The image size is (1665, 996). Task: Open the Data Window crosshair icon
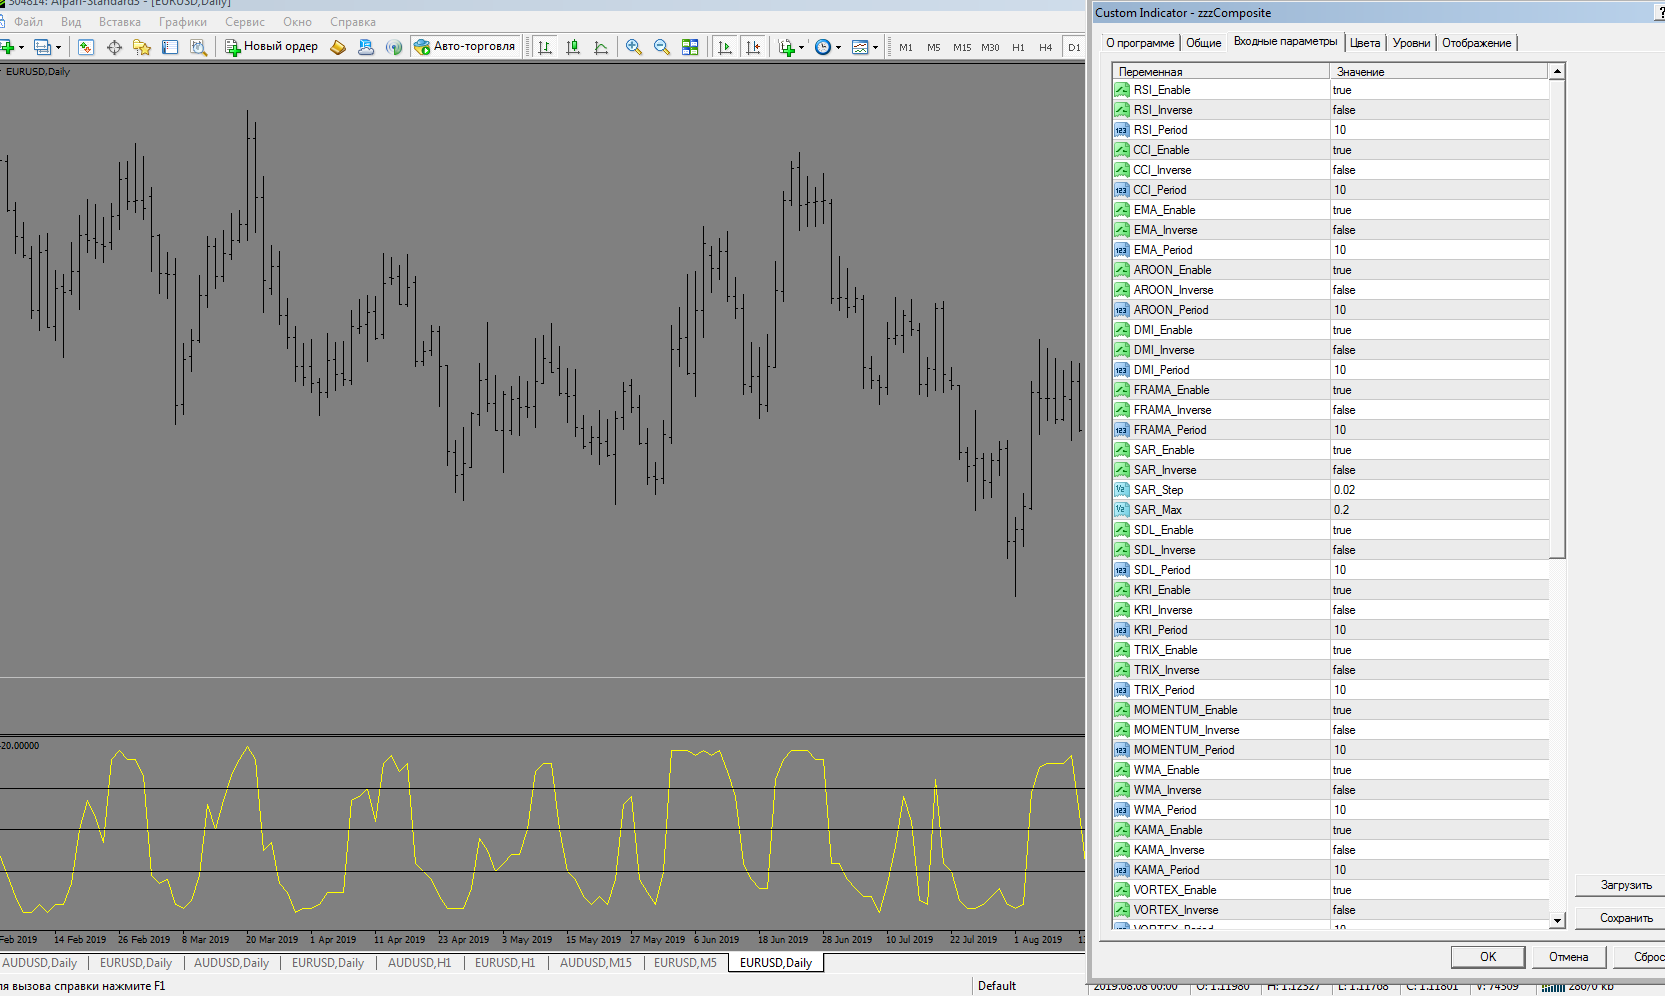tap(114, 47)
